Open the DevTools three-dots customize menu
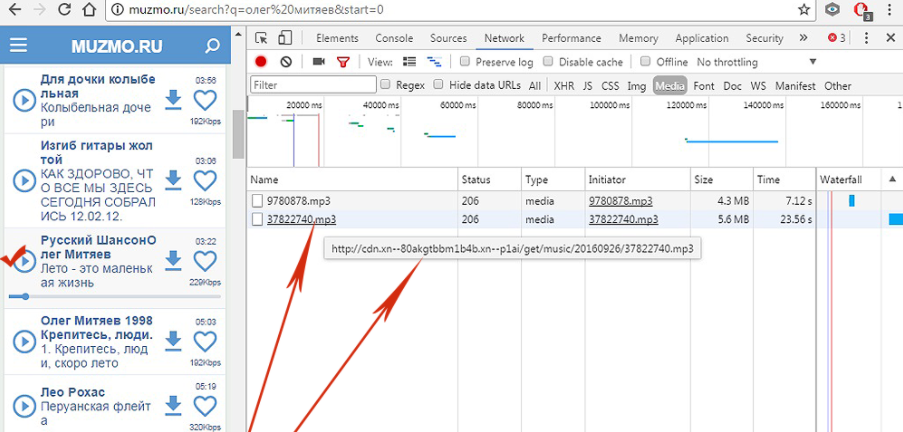903x432 pixels. 867,38
